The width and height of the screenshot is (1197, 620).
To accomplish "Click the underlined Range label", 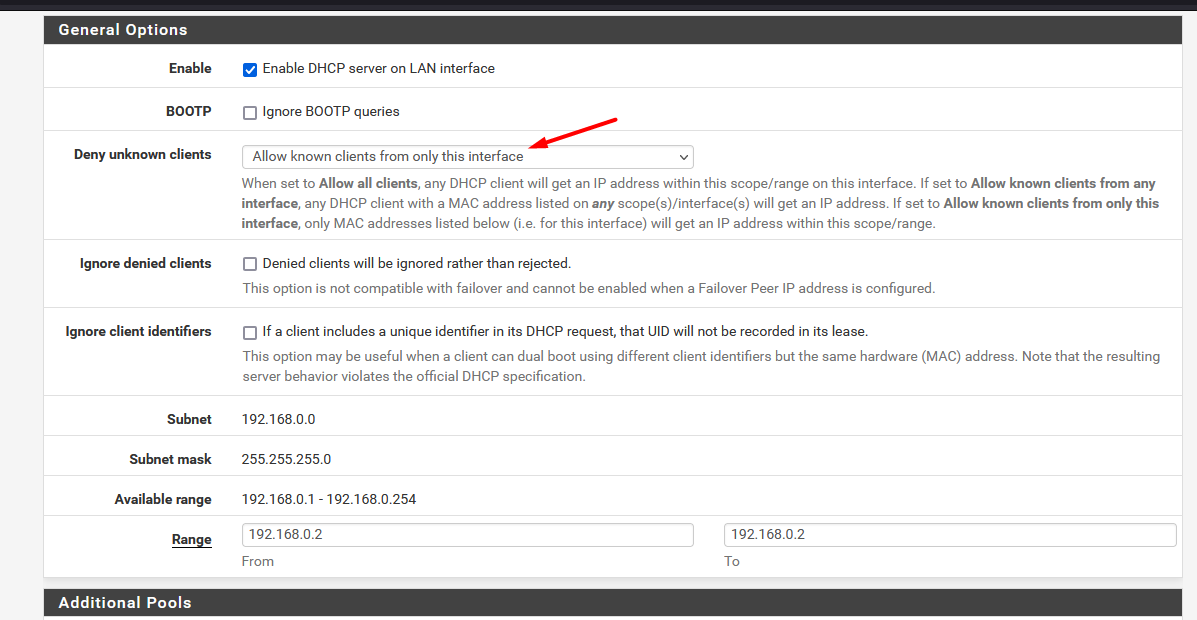I will coord(191,540).
